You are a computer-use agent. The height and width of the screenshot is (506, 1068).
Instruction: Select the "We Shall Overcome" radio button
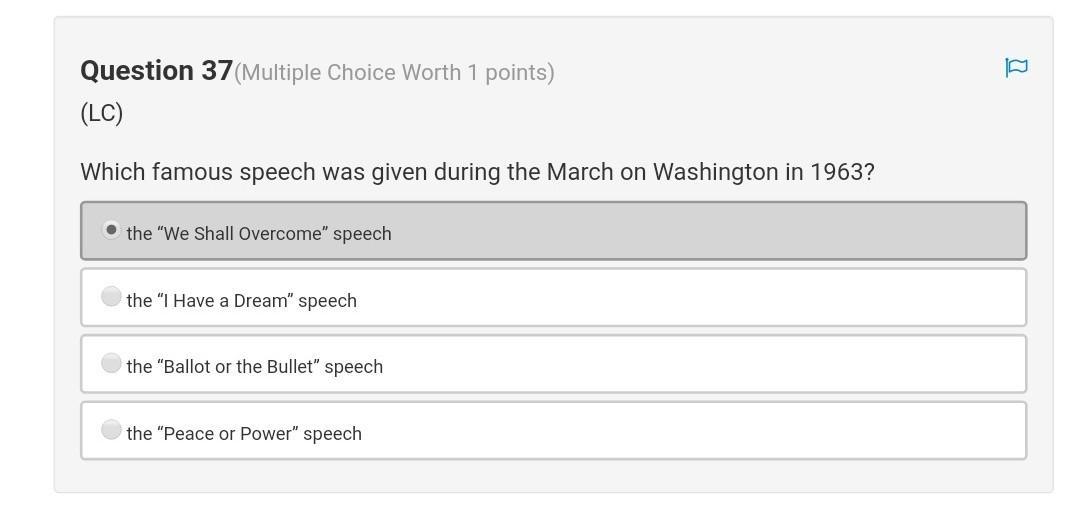coord(111,230)
